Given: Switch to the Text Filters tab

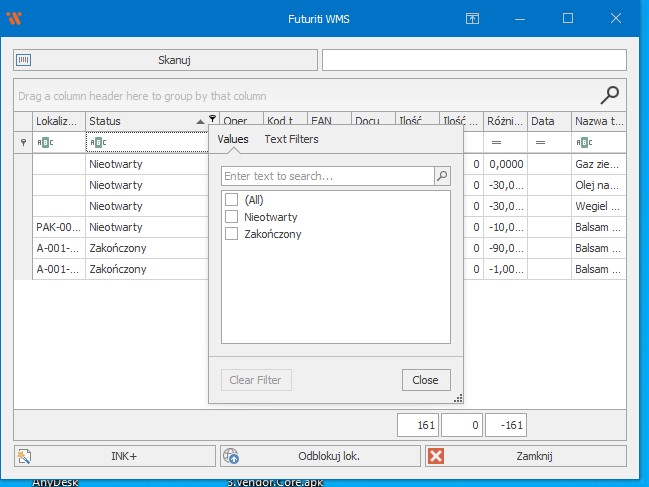Looking at the screenshot, I should (291, 139).
